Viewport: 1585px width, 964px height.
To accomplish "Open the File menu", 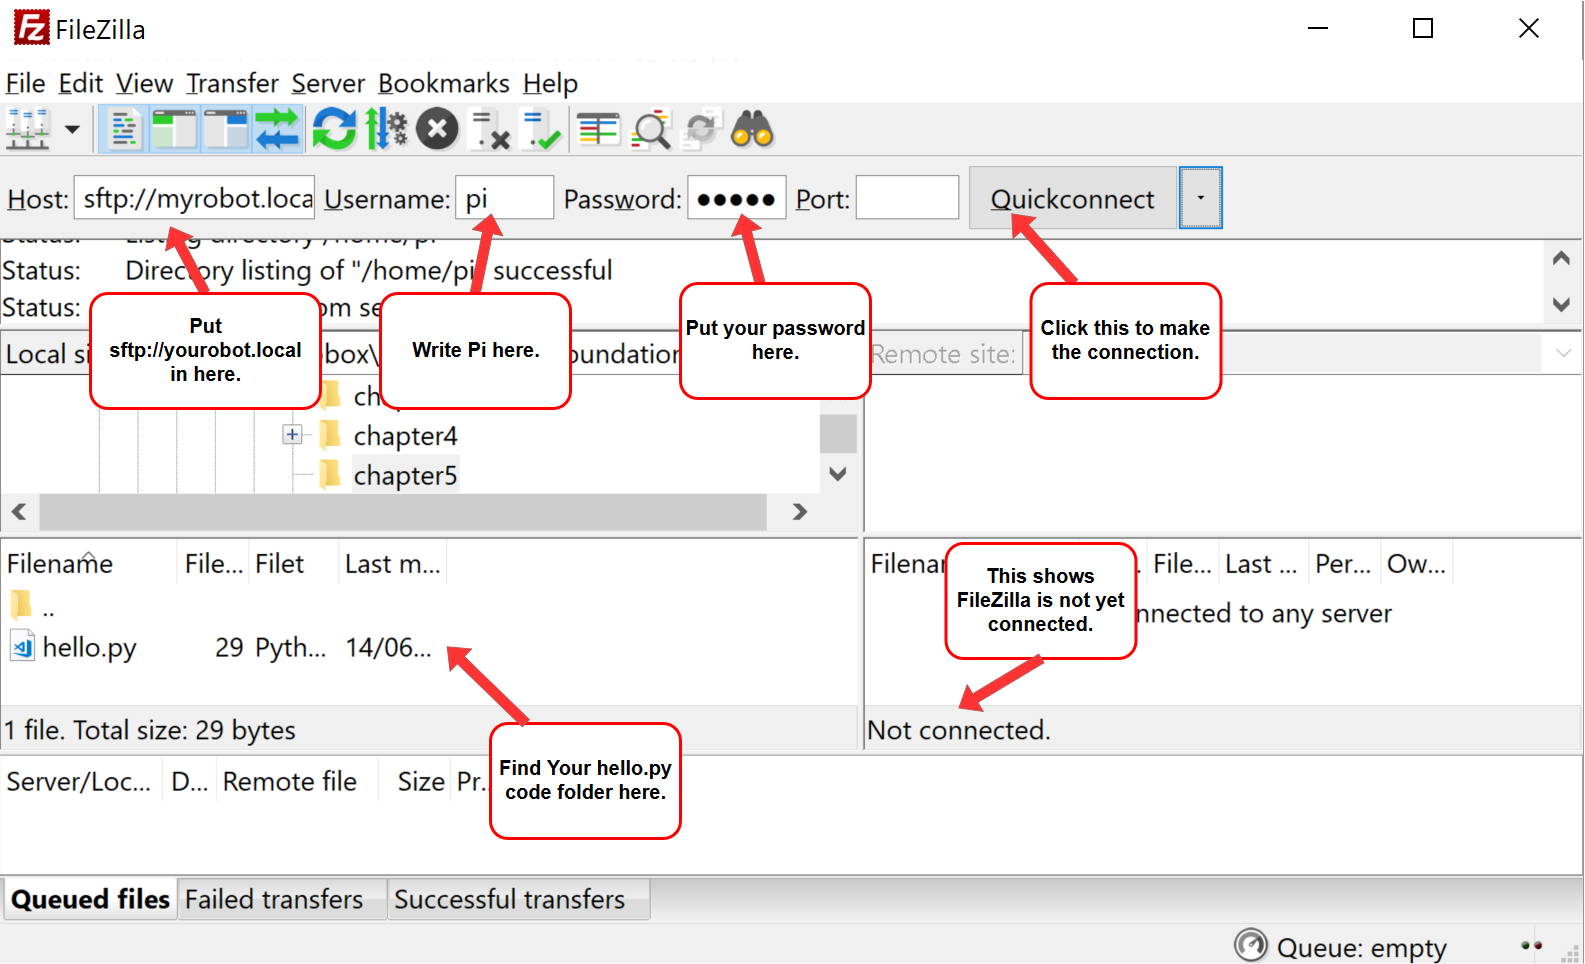I will tap(25, 84).
